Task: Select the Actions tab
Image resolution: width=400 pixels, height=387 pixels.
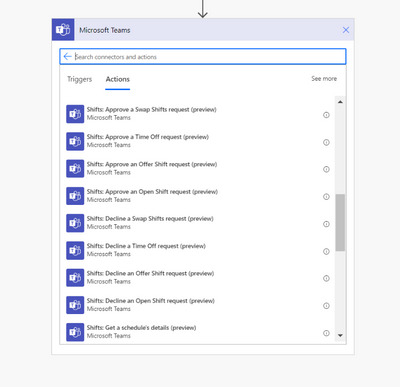Action: pyautogui.click(x=118, y=79)
